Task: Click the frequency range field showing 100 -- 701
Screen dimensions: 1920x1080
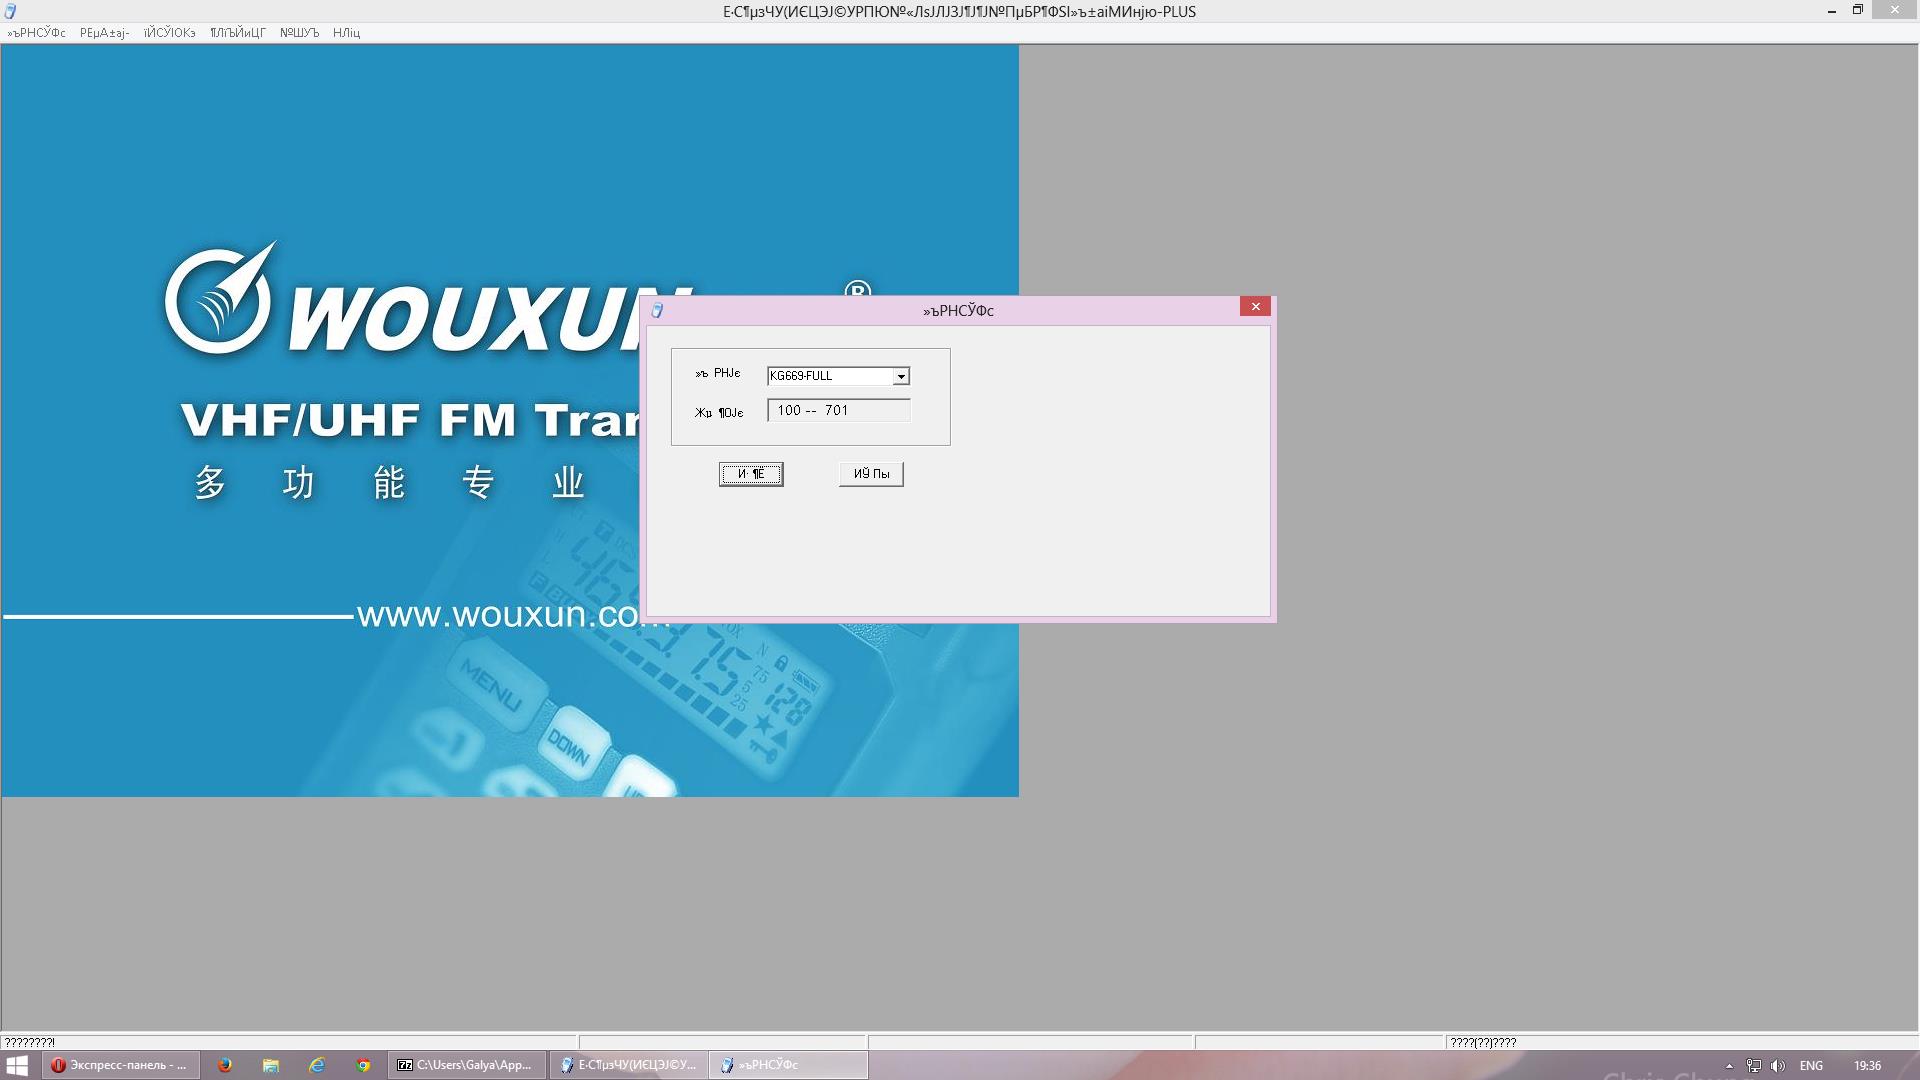Action: pos(839,410)
